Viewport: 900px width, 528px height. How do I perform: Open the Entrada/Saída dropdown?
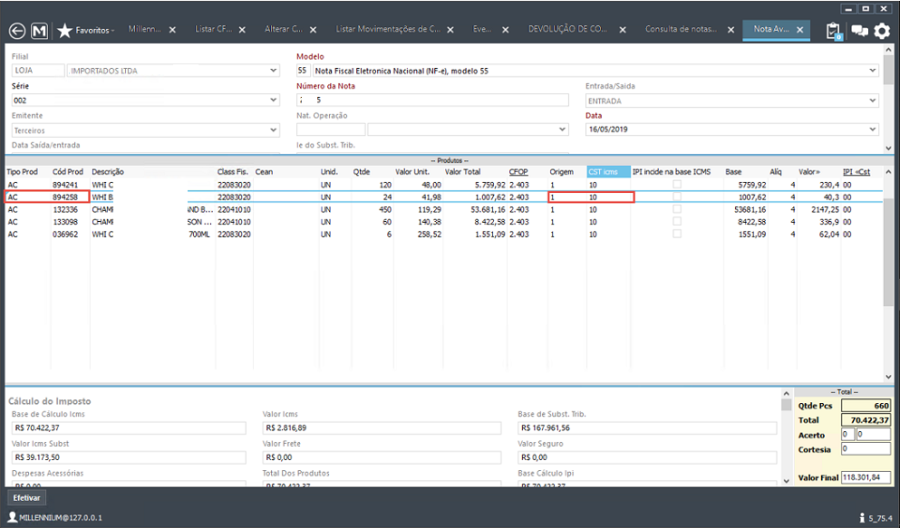click(x=872, y=100)
